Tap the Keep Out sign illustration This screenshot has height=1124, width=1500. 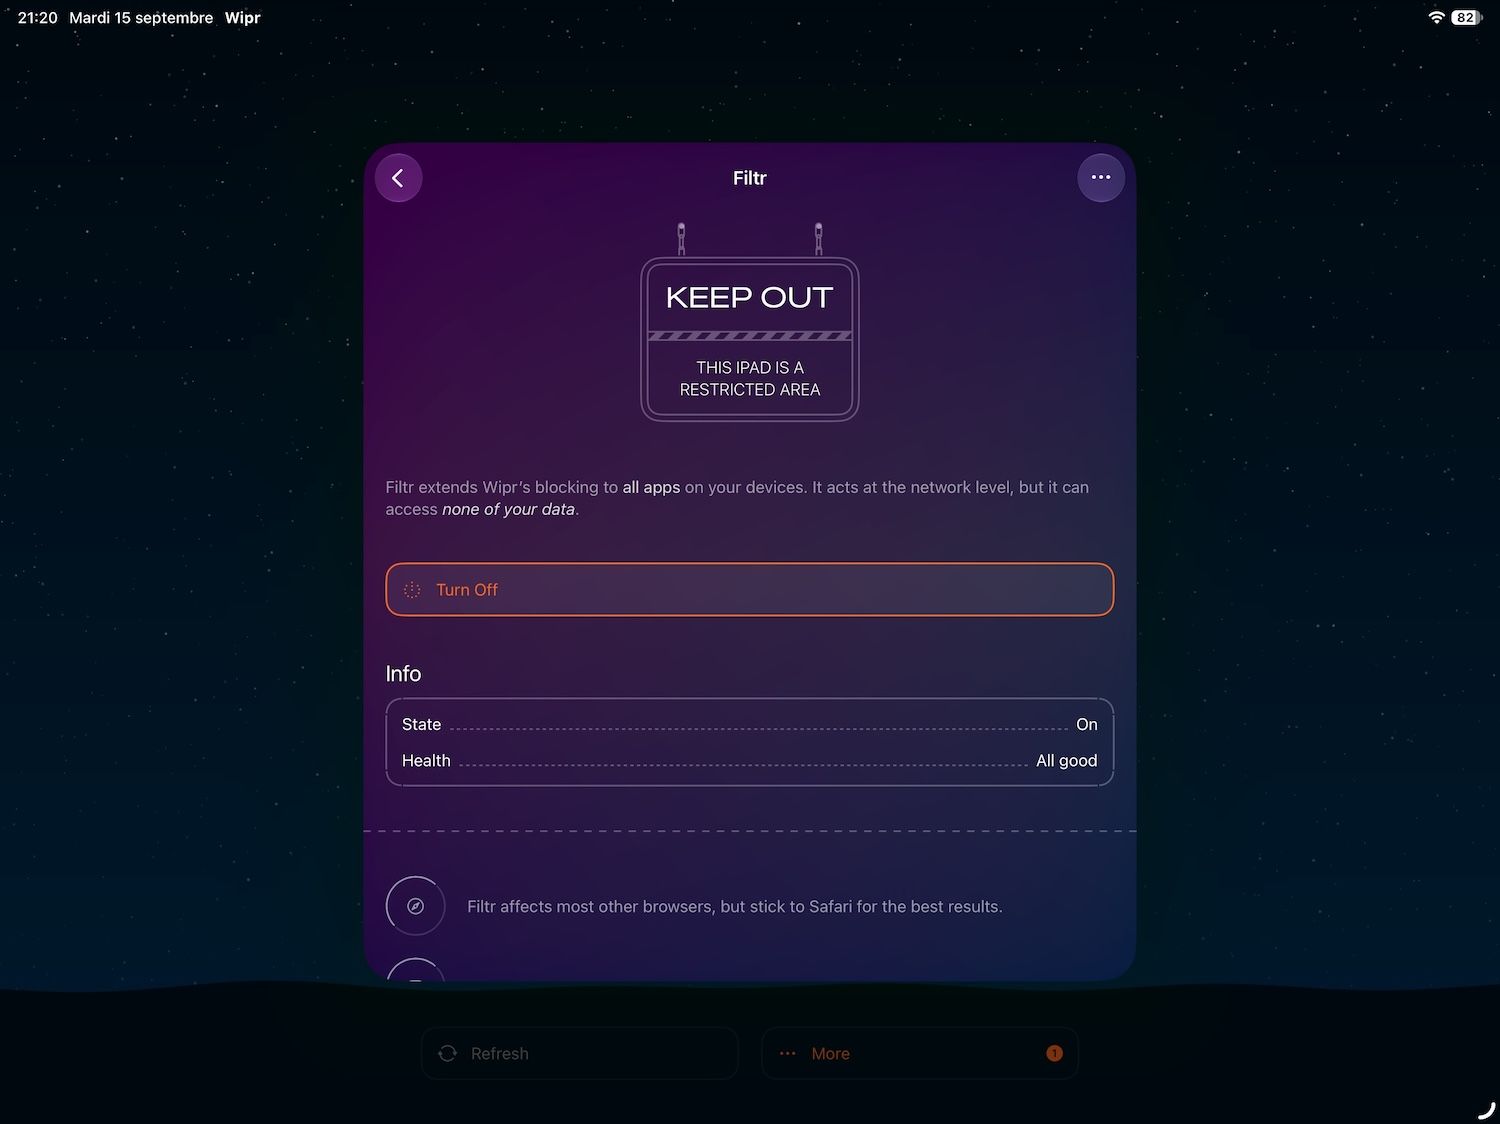click(x=749, y=322)
